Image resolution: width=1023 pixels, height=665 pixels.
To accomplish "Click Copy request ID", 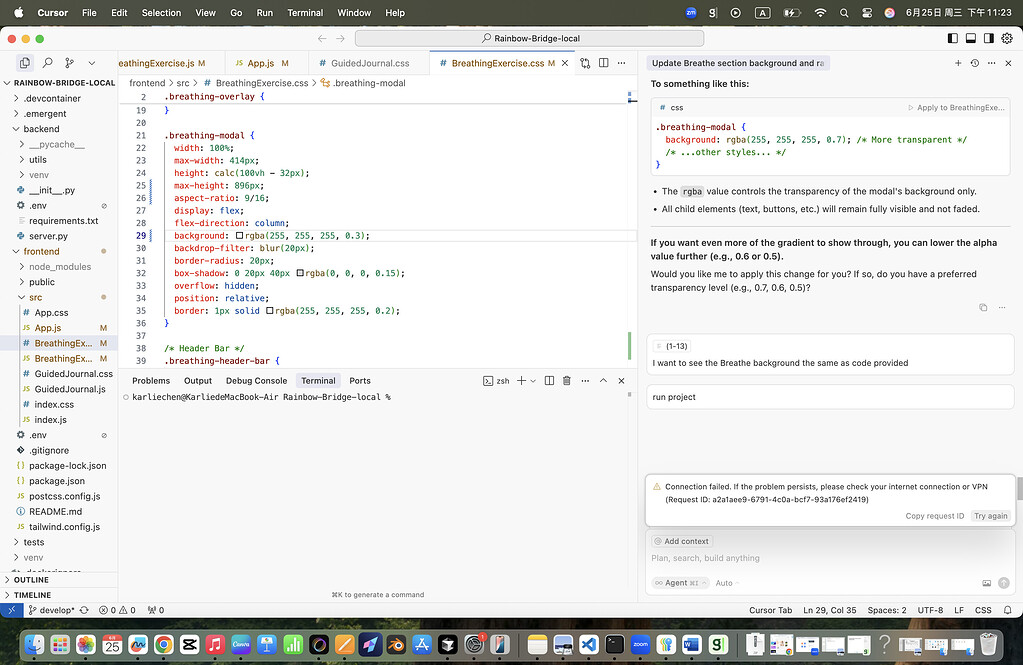I will pos(934,516).
